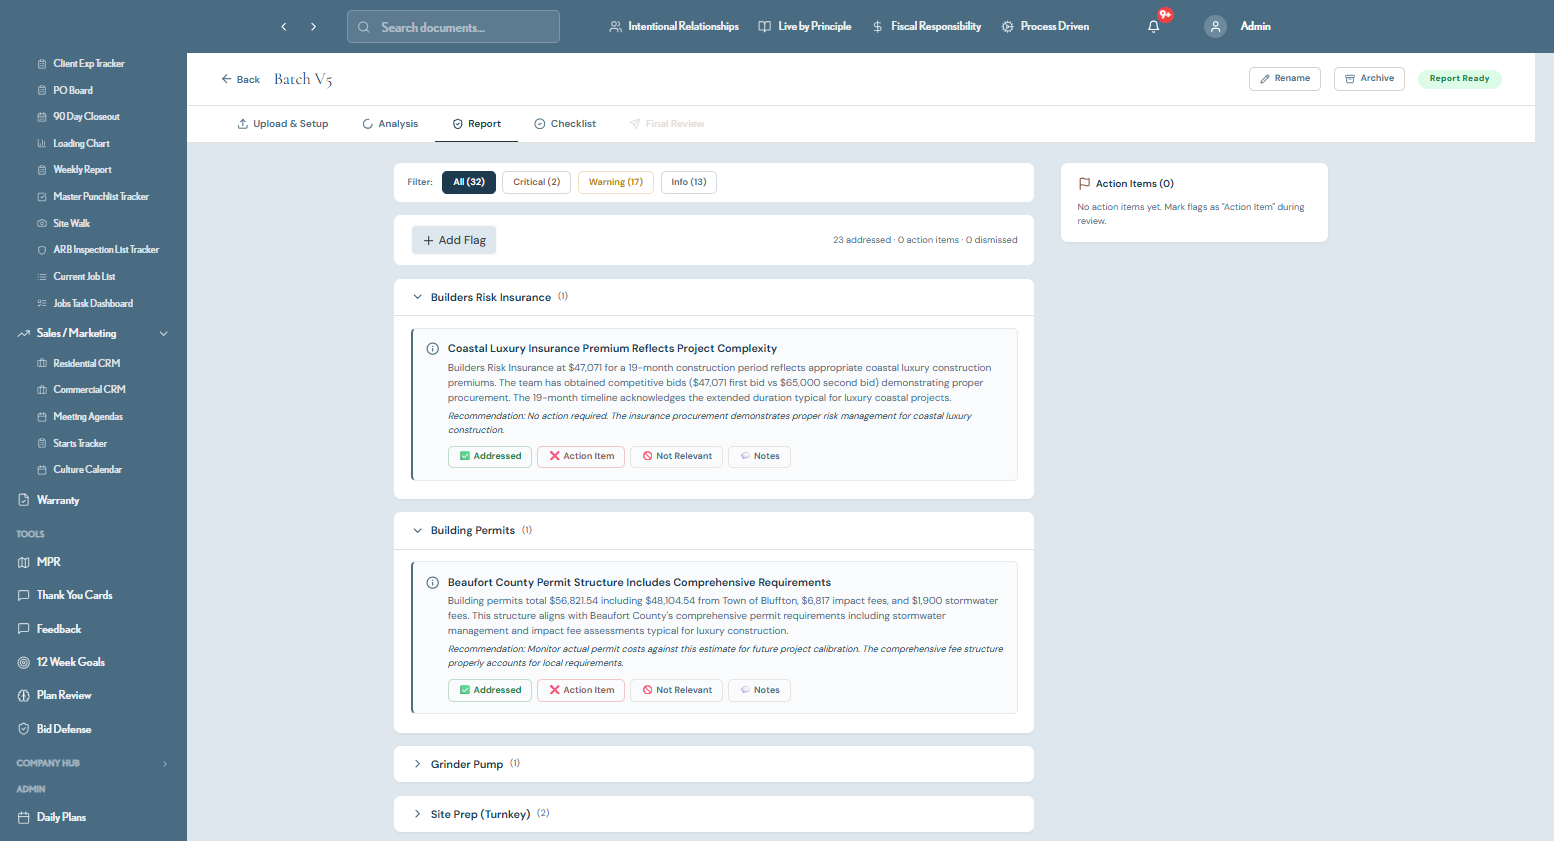Click the Rename button
The height and width of the screenshot is (841, 1554).
pyautogui.click(x=1285, y=79)
